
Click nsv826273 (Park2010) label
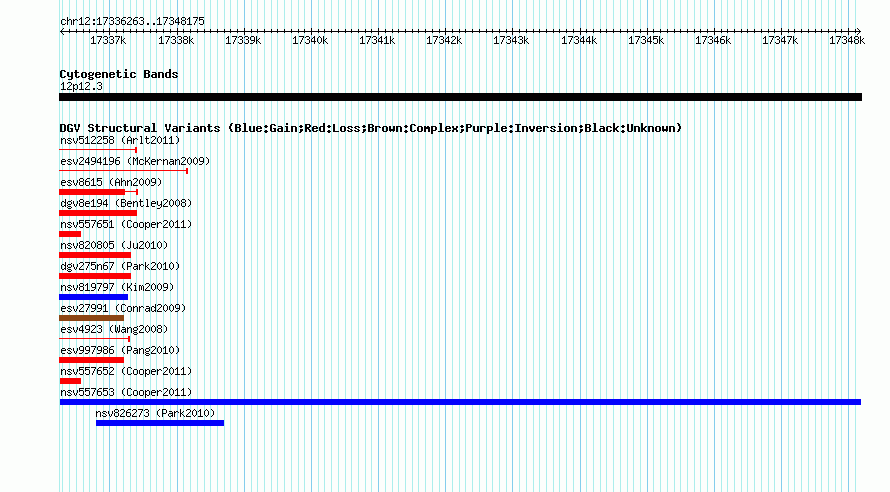pos(156,413)
